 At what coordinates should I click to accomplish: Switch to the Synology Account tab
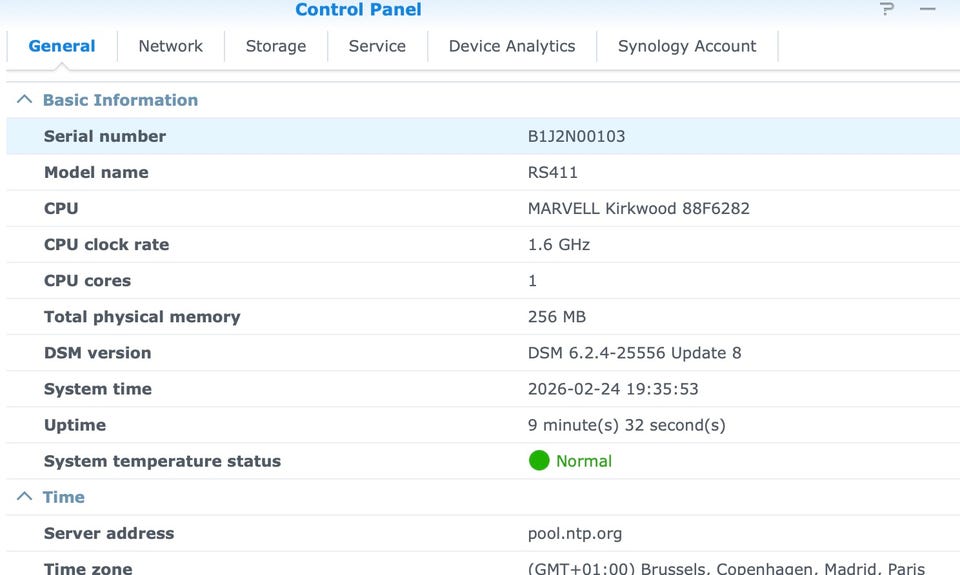687,46
